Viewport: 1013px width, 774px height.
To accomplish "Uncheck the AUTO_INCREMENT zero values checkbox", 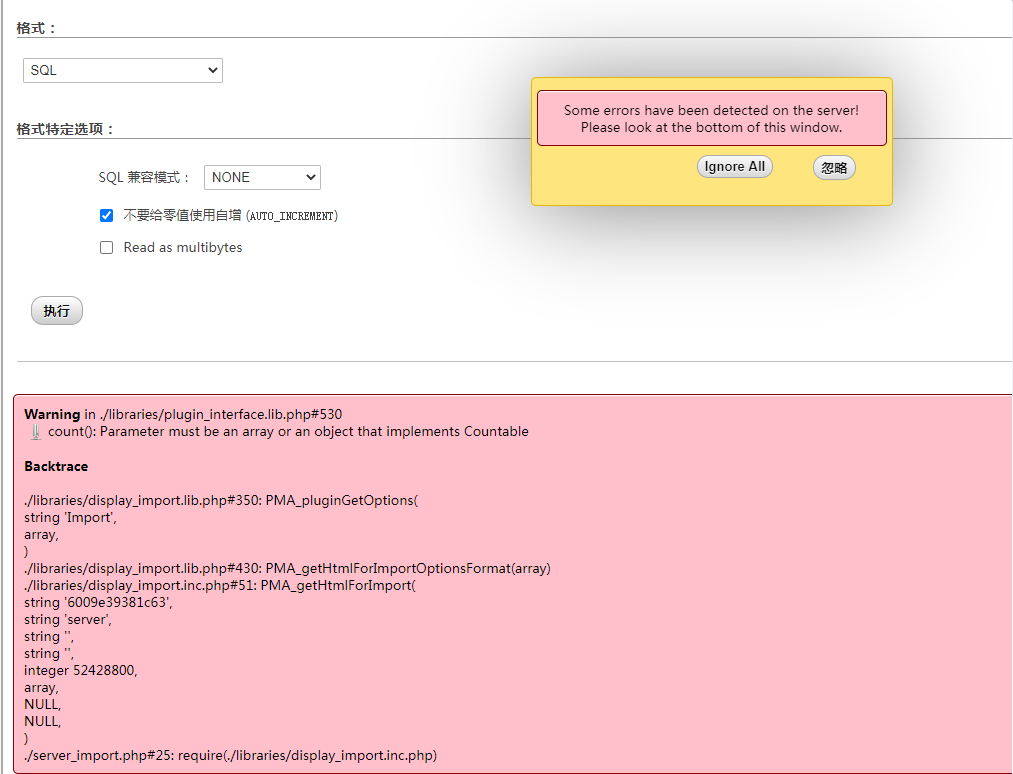I will [107, 215].
